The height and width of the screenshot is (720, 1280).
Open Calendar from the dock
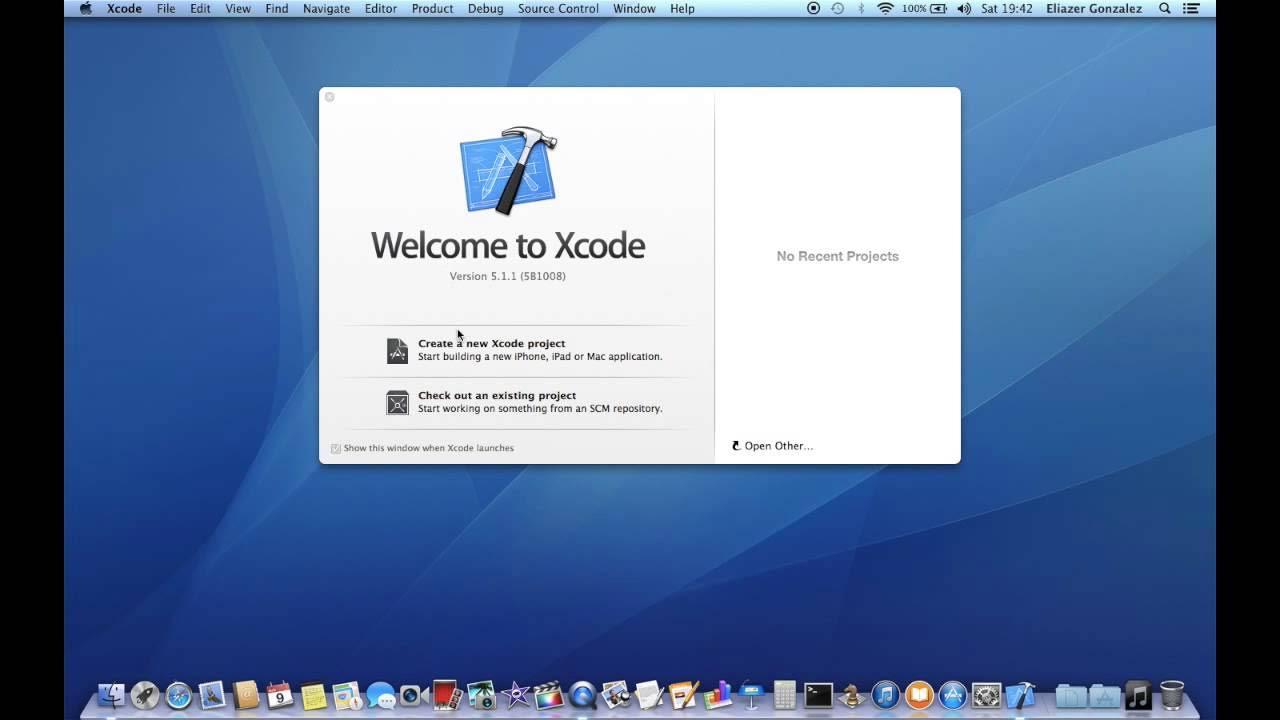280,695
